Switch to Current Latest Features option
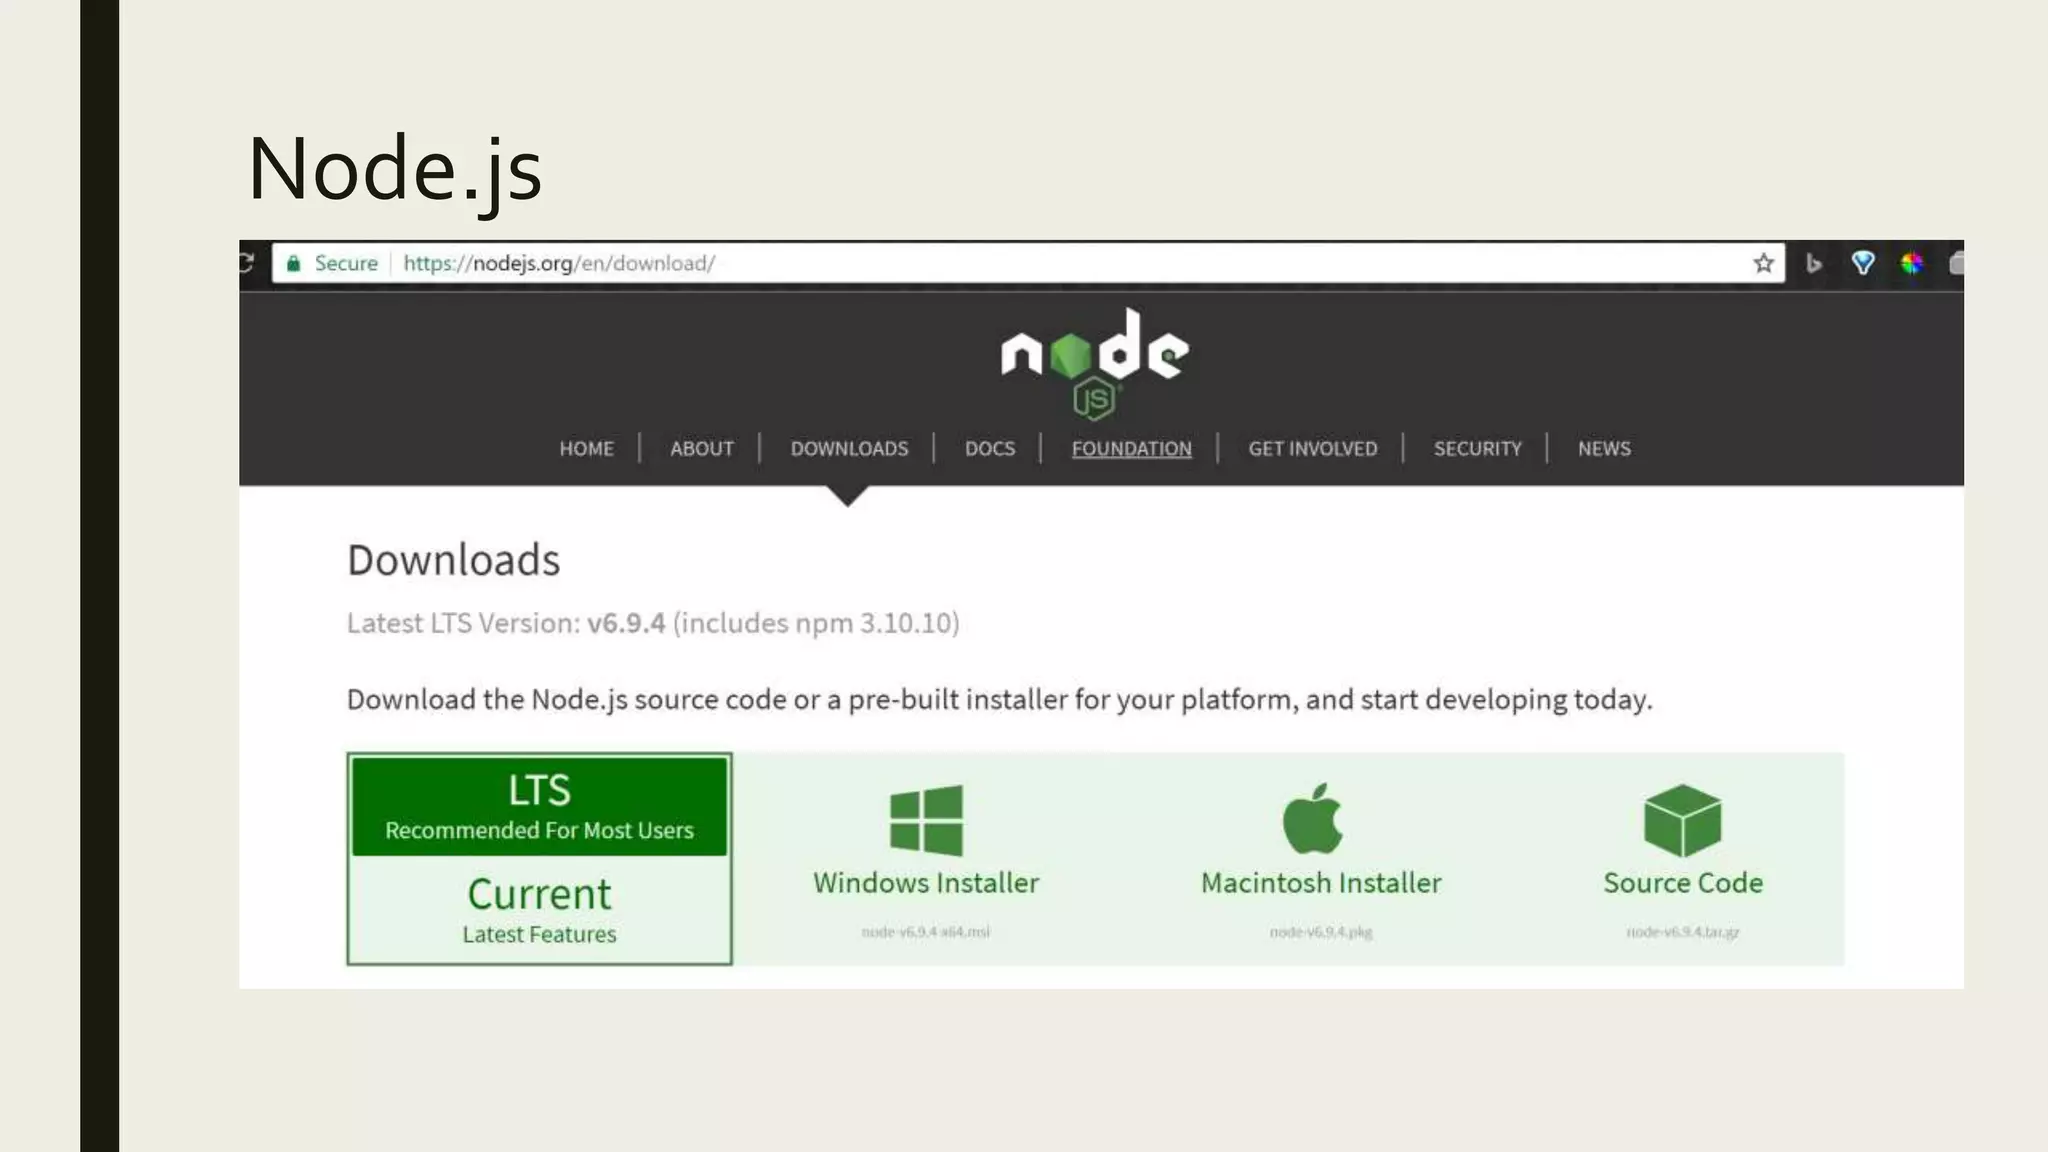Image resolution: width=2048 pixels, height=1152 pixels. [x=539, y=909]
